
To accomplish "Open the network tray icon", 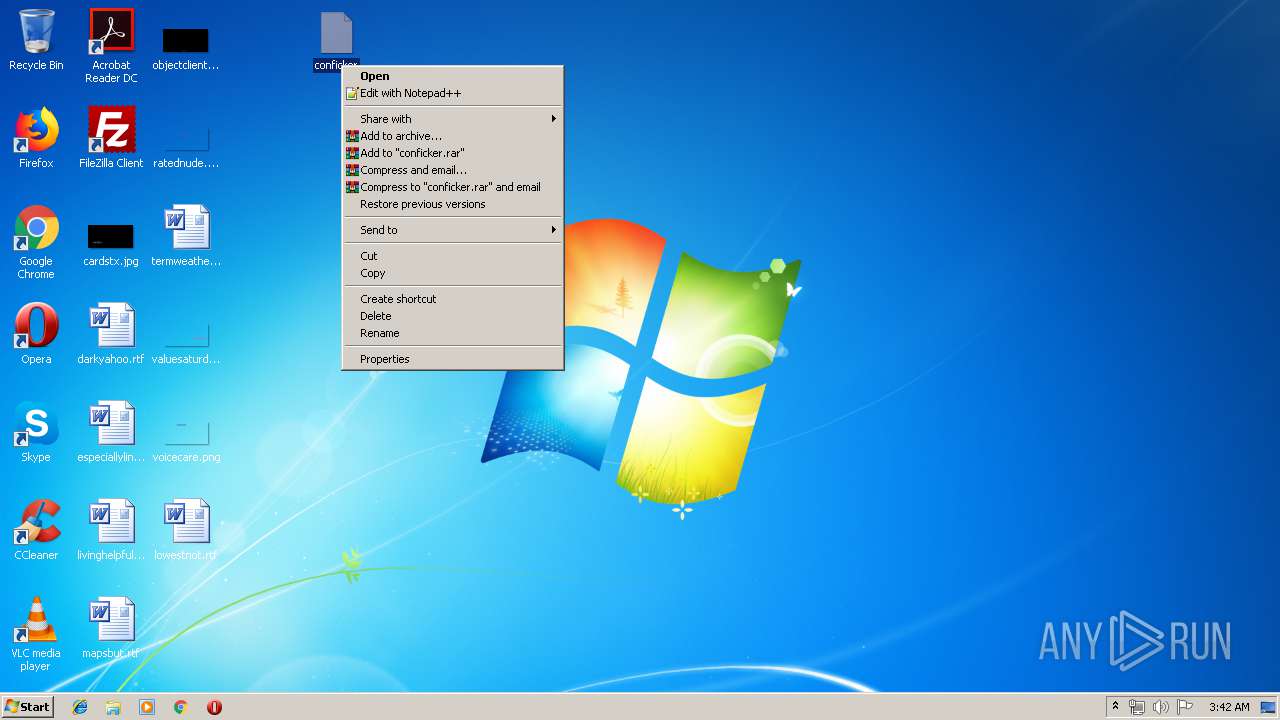I will click(x=1137, y=707).
